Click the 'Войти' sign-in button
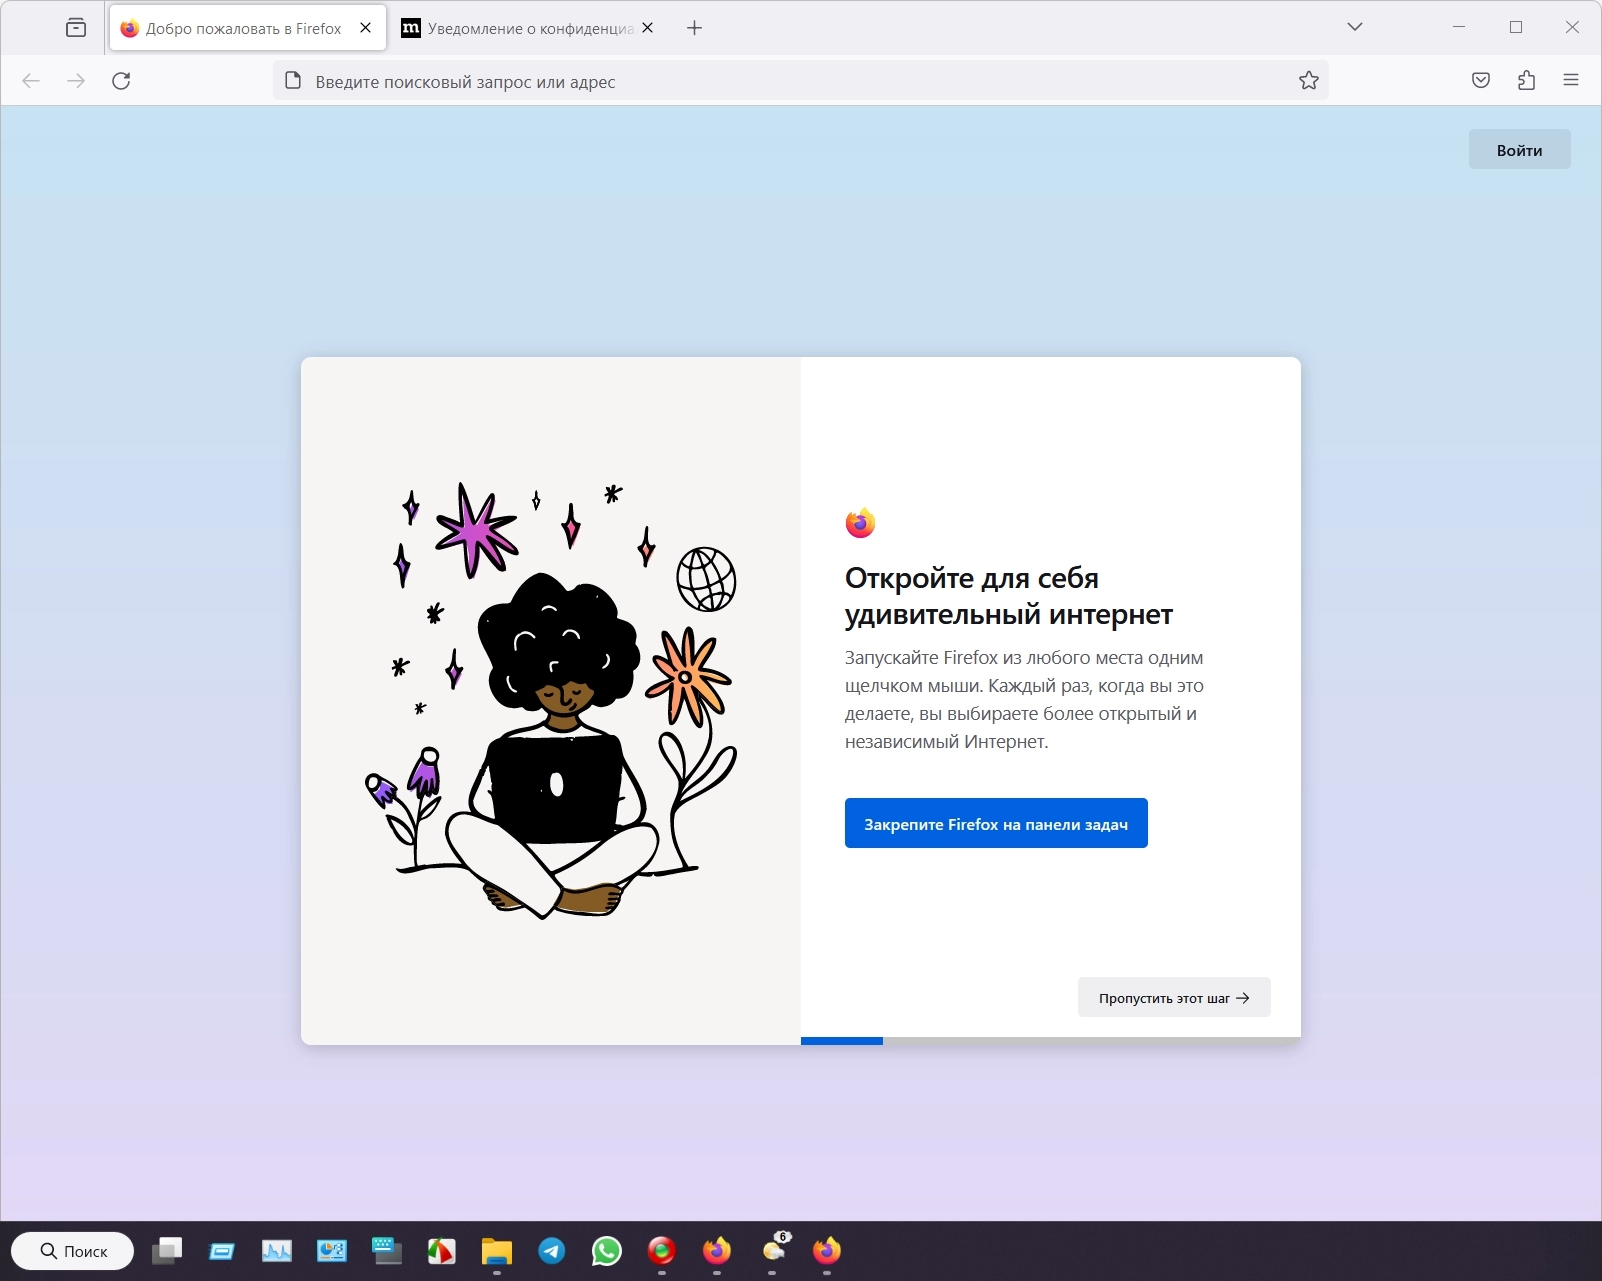This screenshot has width=1602, height=1281. pos(1519,150)
